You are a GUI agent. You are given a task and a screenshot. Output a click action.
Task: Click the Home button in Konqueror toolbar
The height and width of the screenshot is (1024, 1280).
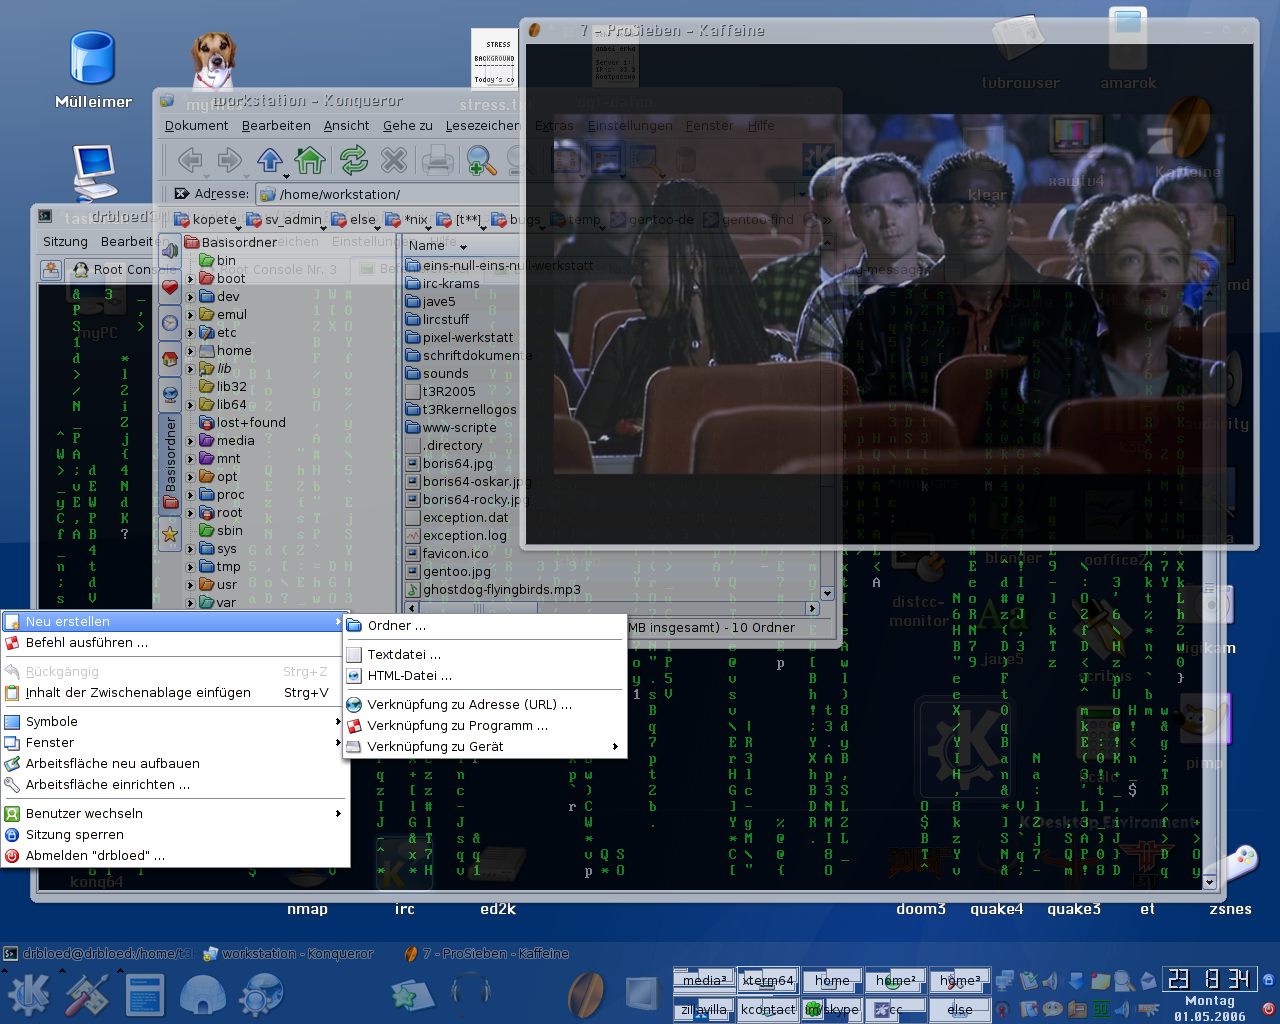[310, 160]
